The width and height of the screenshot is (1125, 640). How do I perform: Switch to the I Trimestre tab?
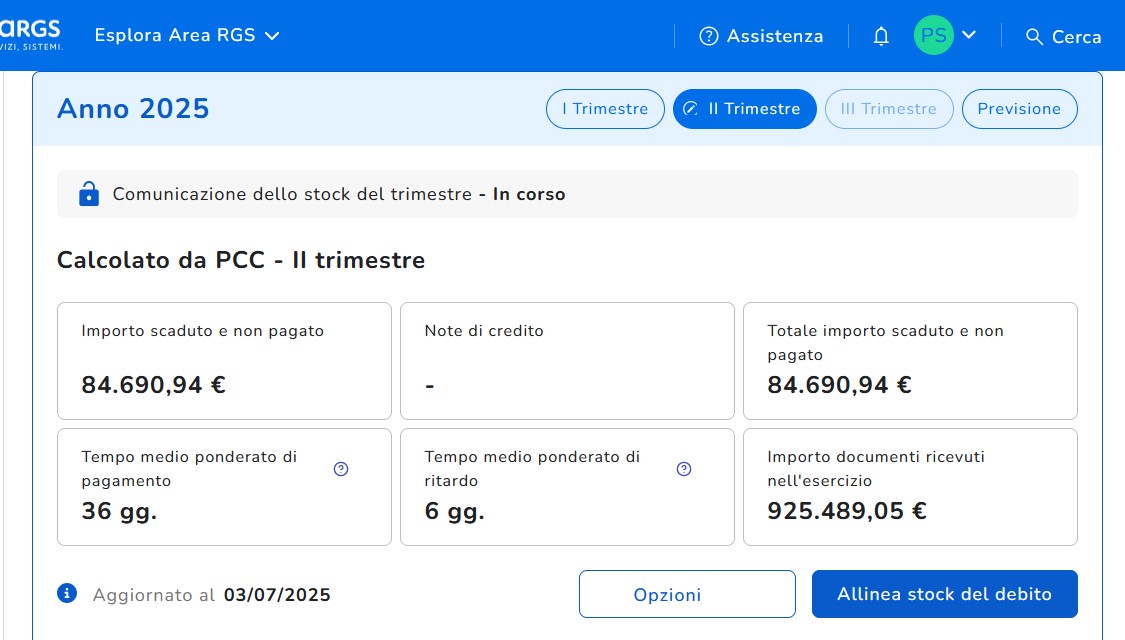coord(605,109)
